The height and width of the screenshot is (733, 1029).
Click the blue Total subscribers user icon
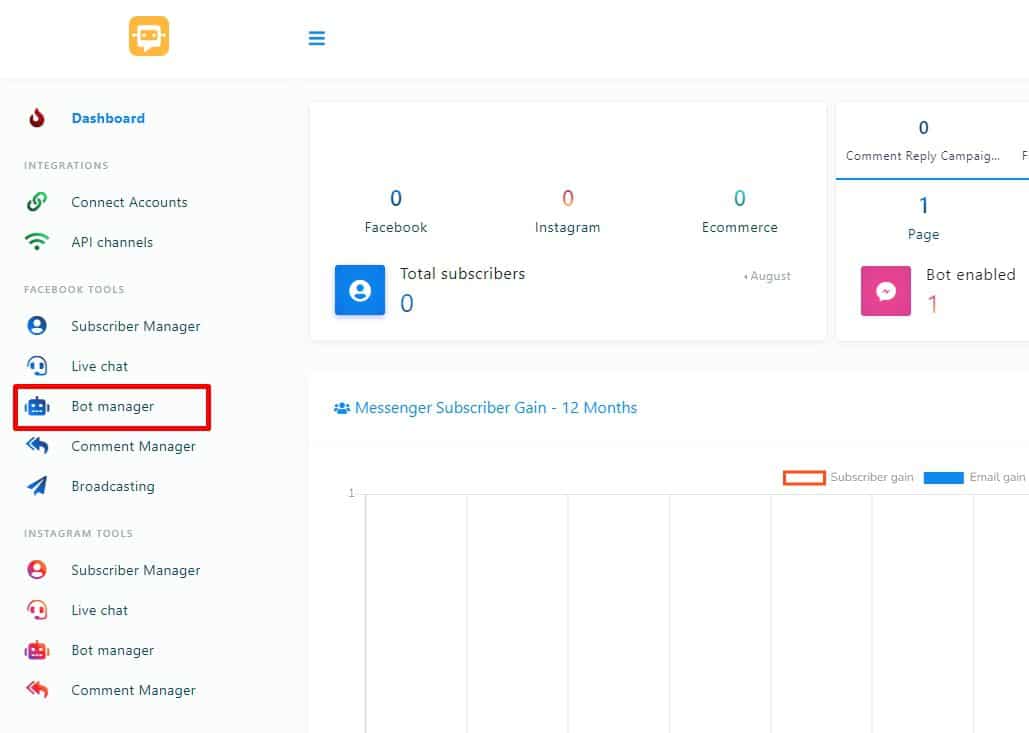[x=360, y=290]
